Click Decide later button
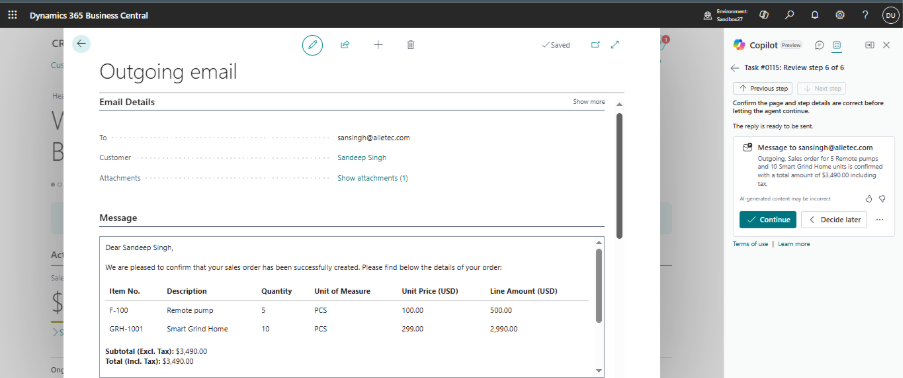903x378 pixels. [x=834, y=220]
